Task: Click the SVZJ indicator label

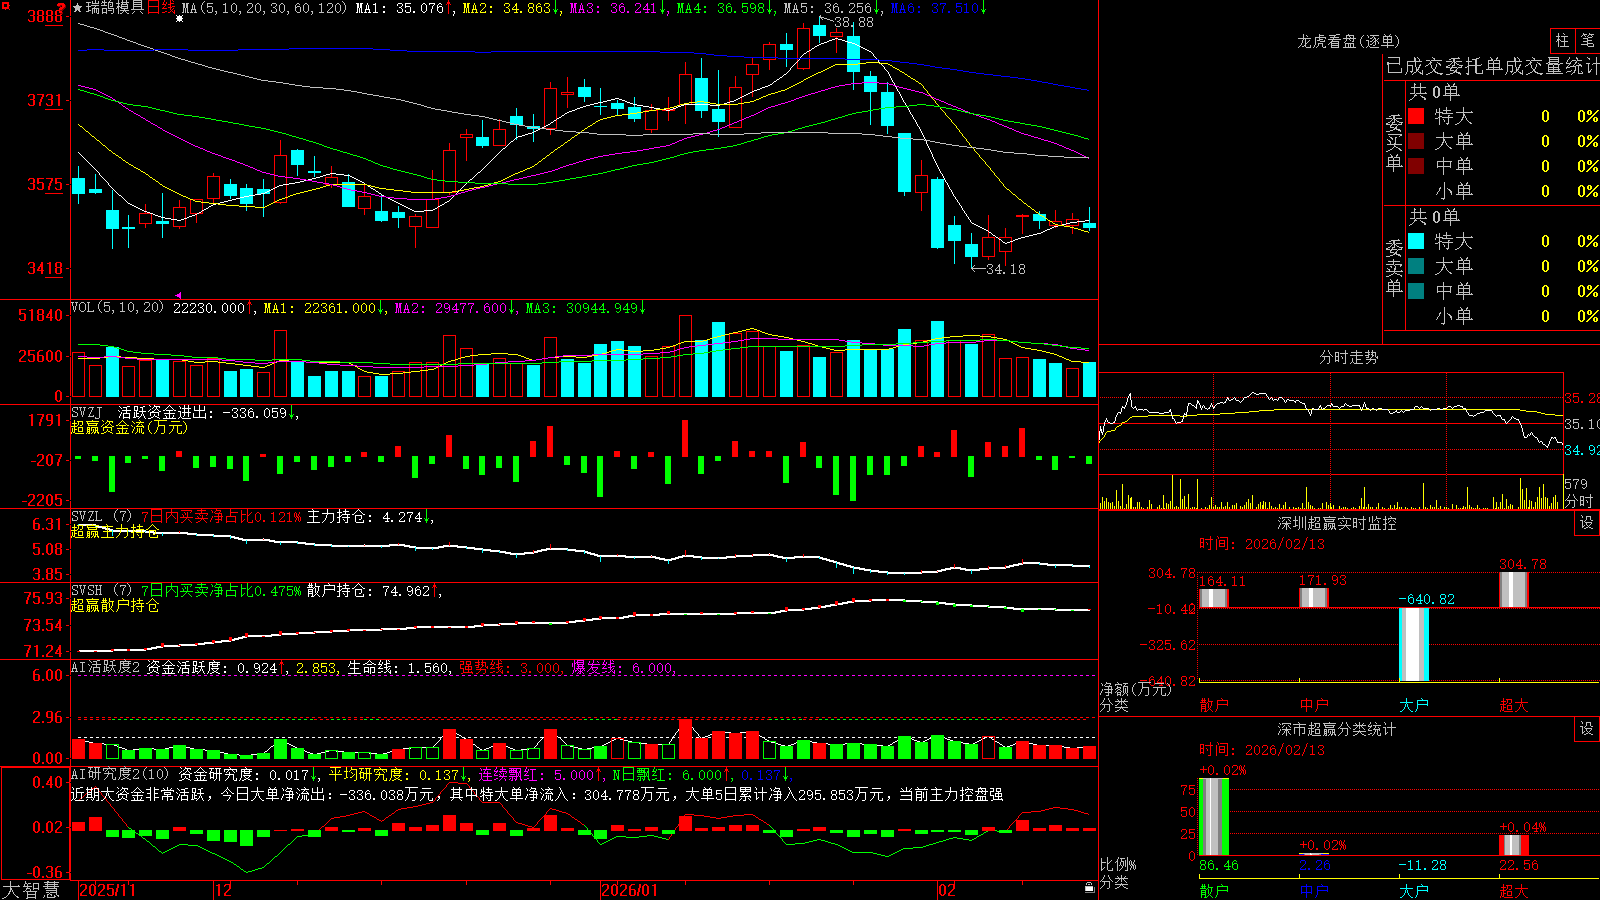Action: click(87, 413)
